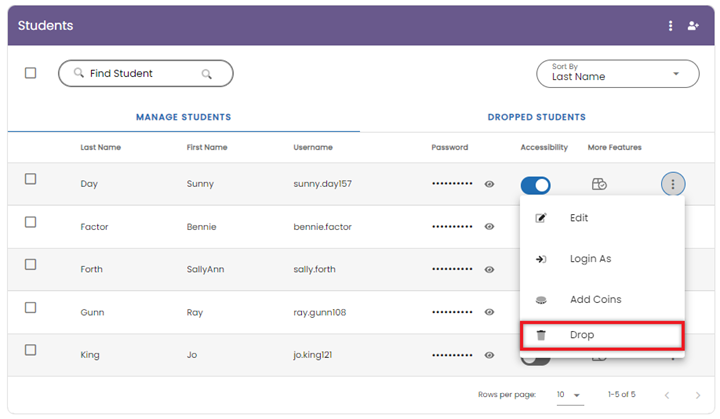Open More Features icon for Sunny Day
Viewport: 720px width, 419px height.
point(599,184)
